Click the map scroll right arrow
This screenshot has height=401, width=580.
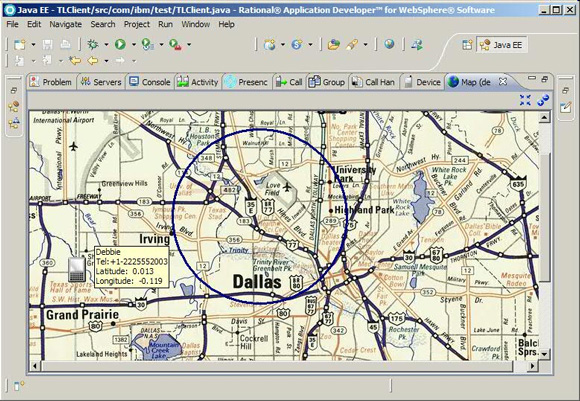coord(532,366)
